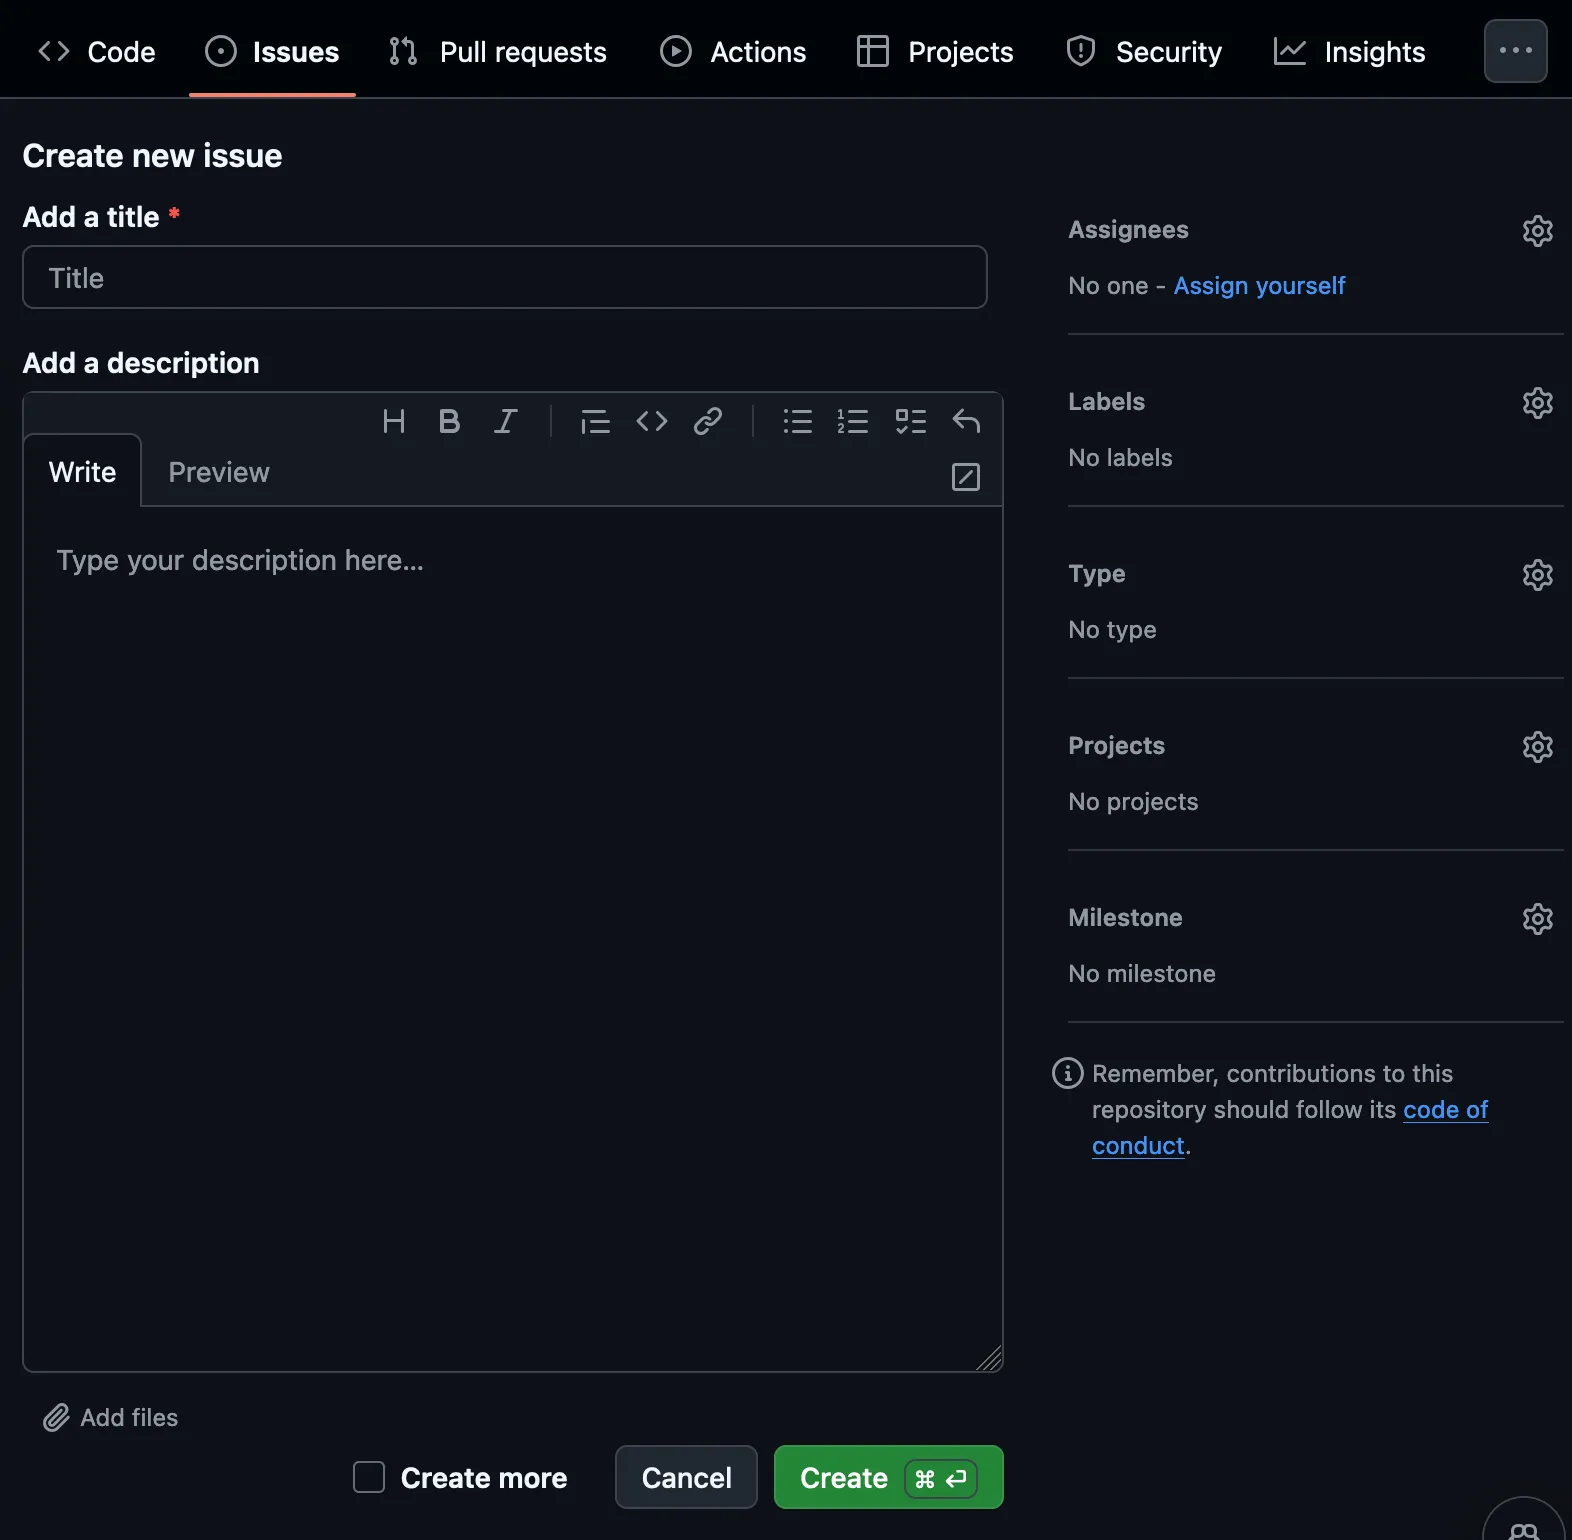Insert a task list

(x=910, y=421)
